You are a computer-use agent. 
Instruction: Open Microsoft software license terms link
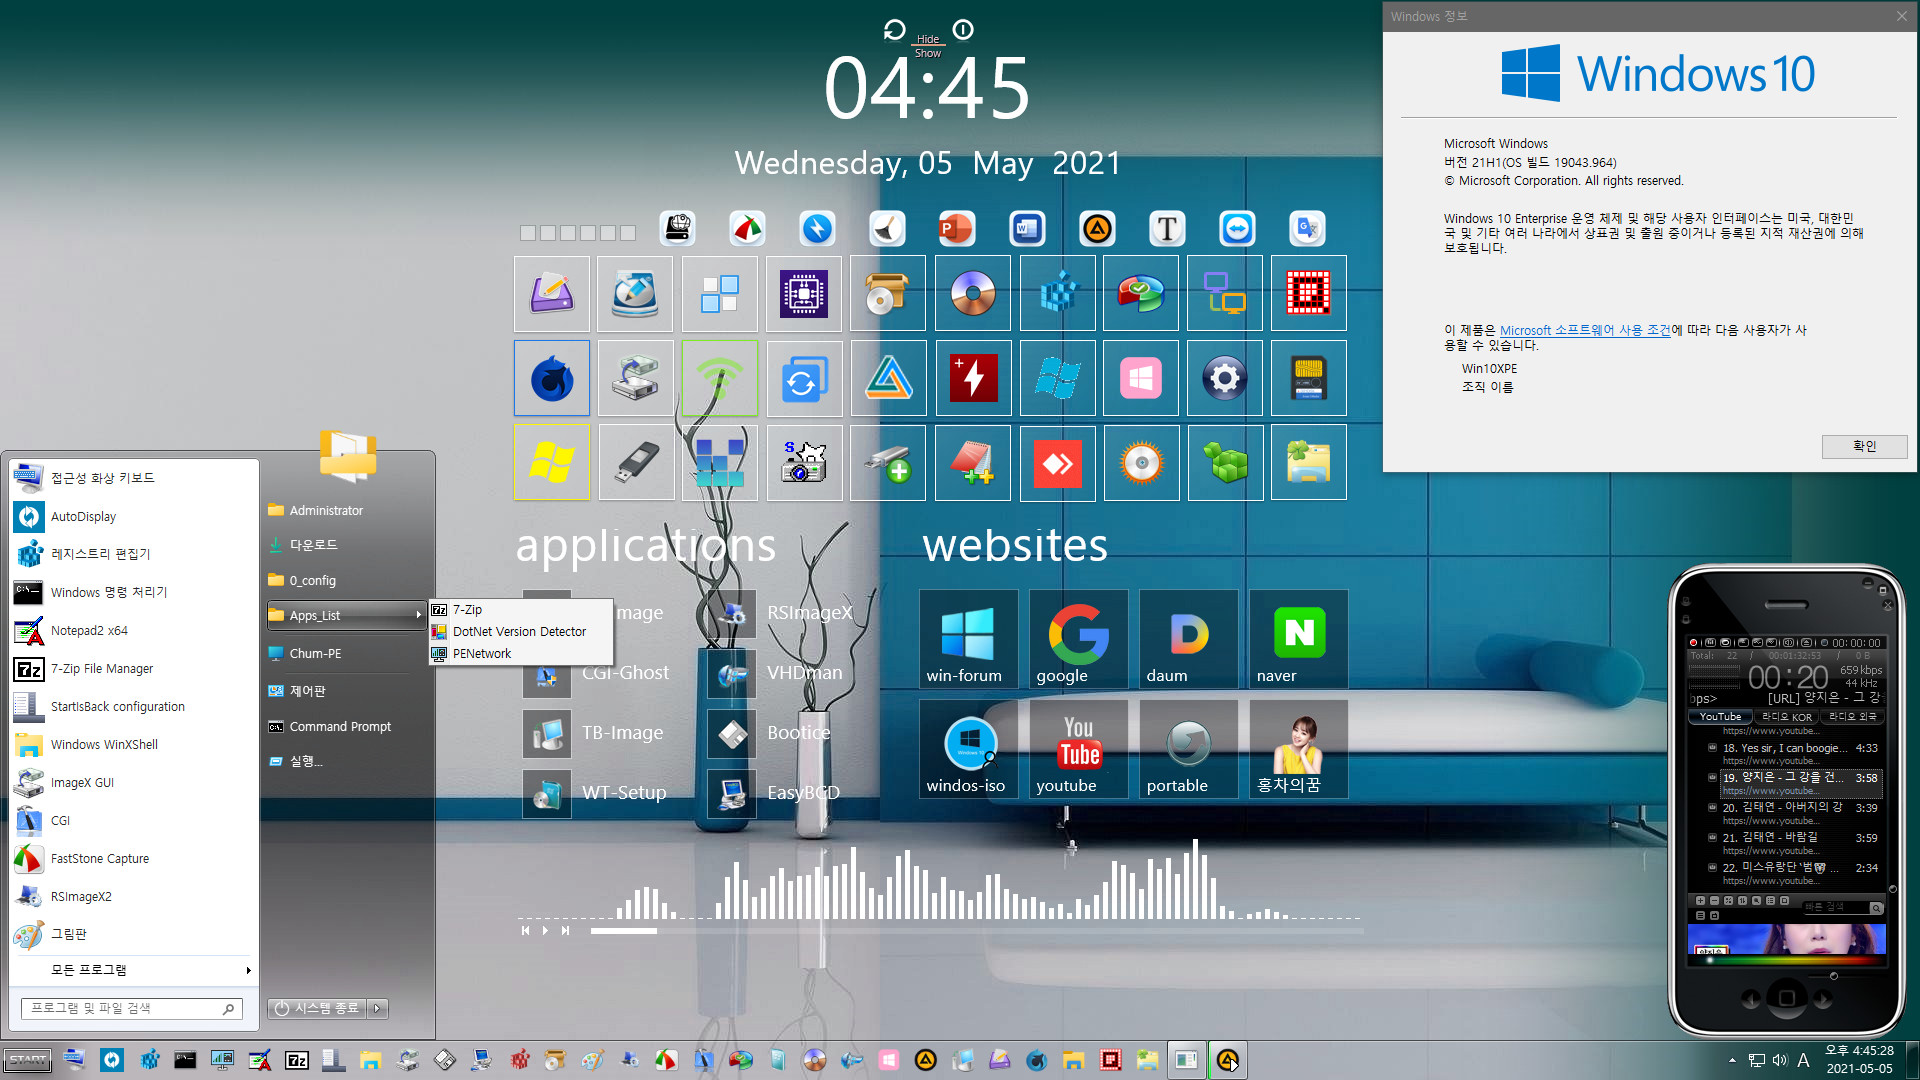1585,330
